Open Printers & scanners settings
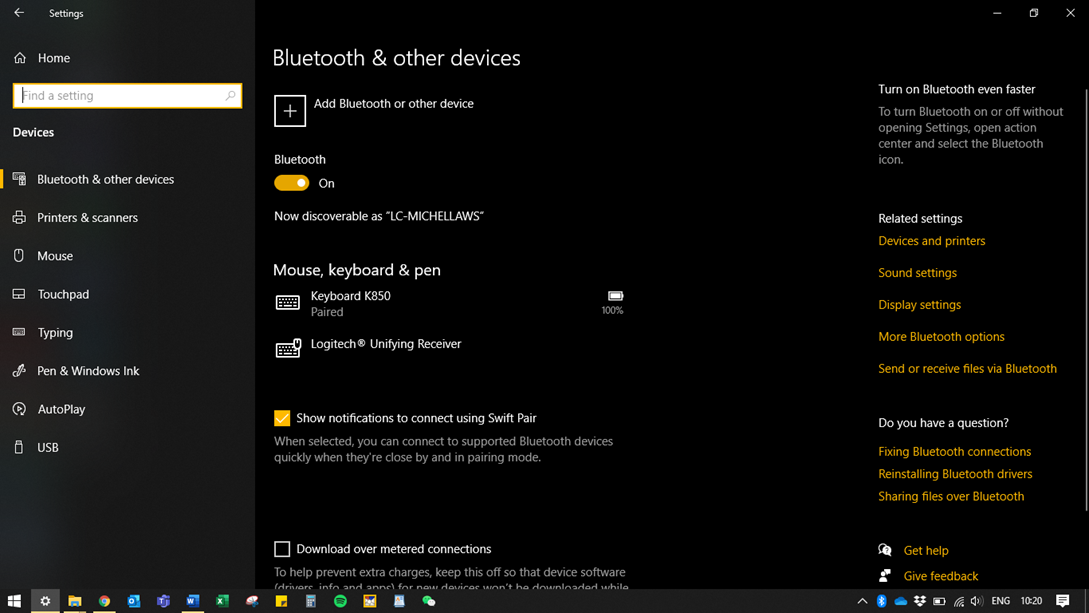1089x613 pixels. point(87,218)
